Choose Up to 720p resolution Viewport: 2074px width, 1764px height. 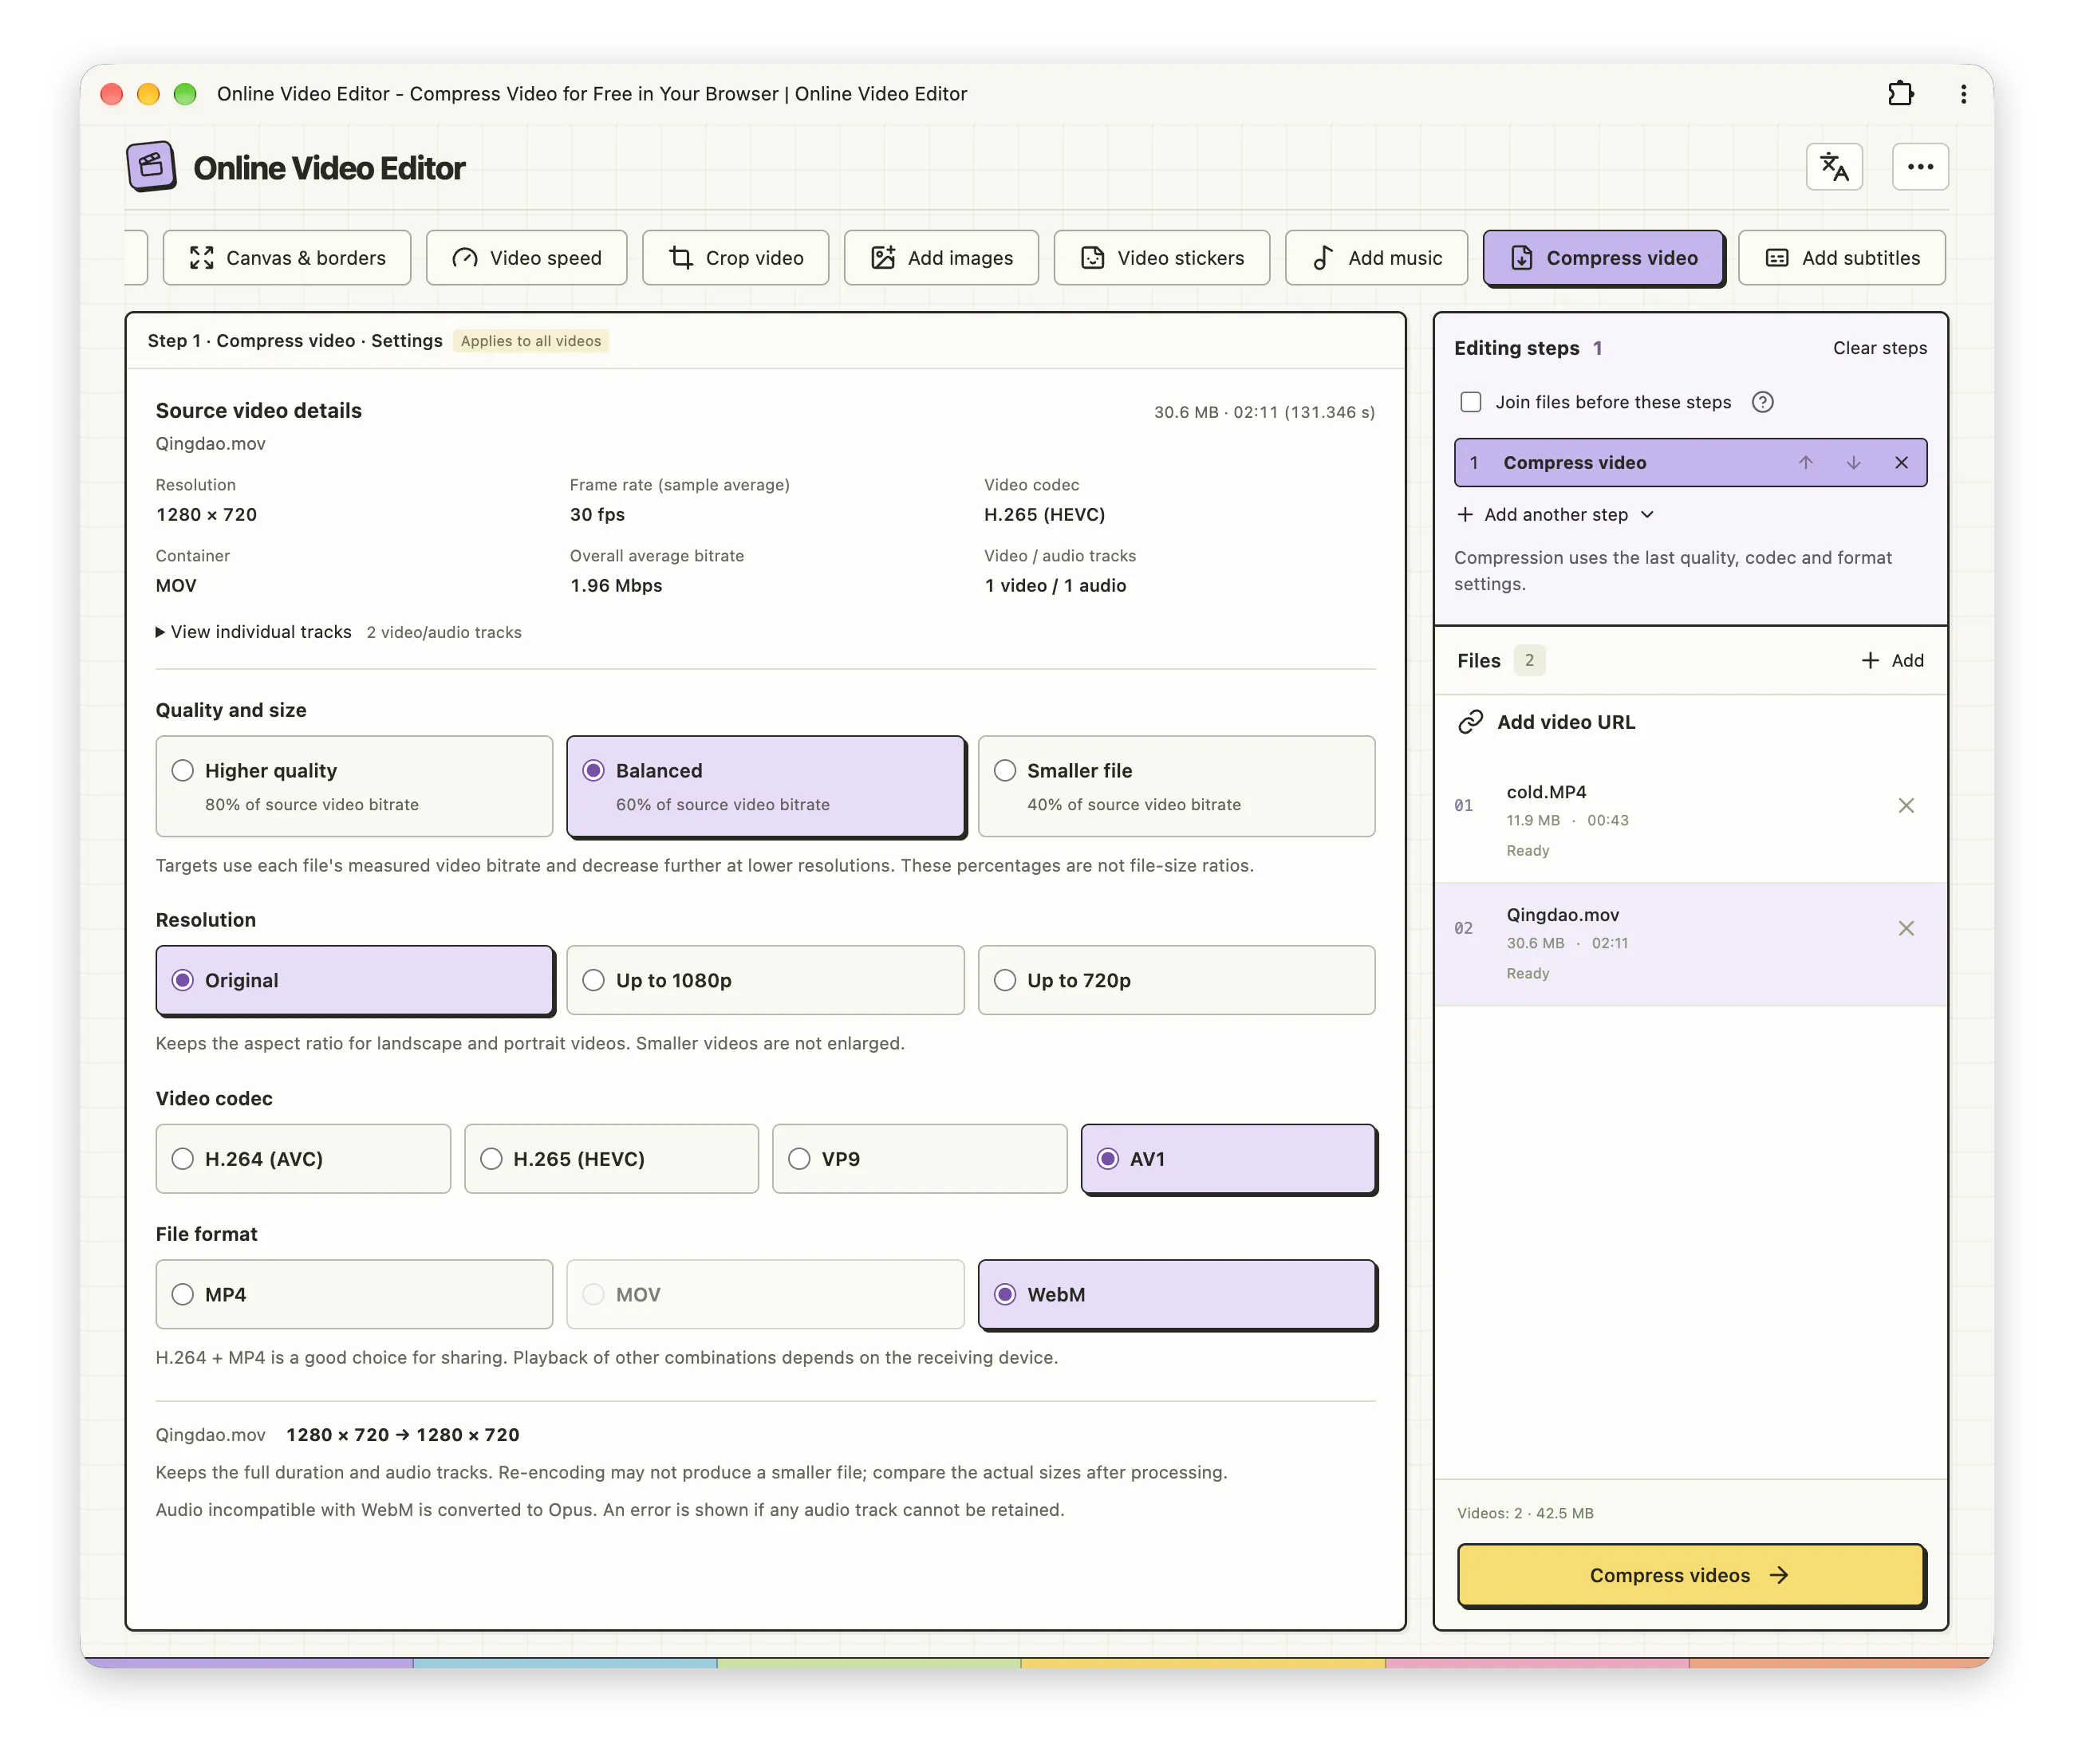point(1176,980)
